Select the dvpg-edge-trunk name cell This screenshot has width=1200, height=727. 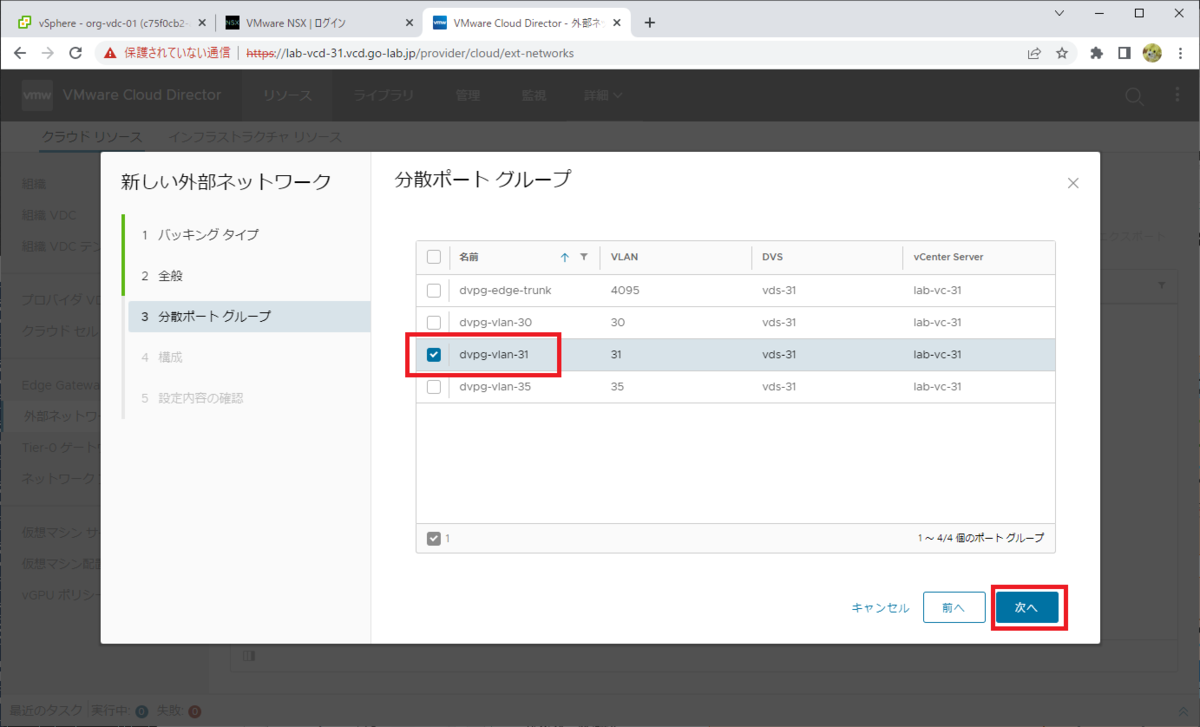pos(505,290)
